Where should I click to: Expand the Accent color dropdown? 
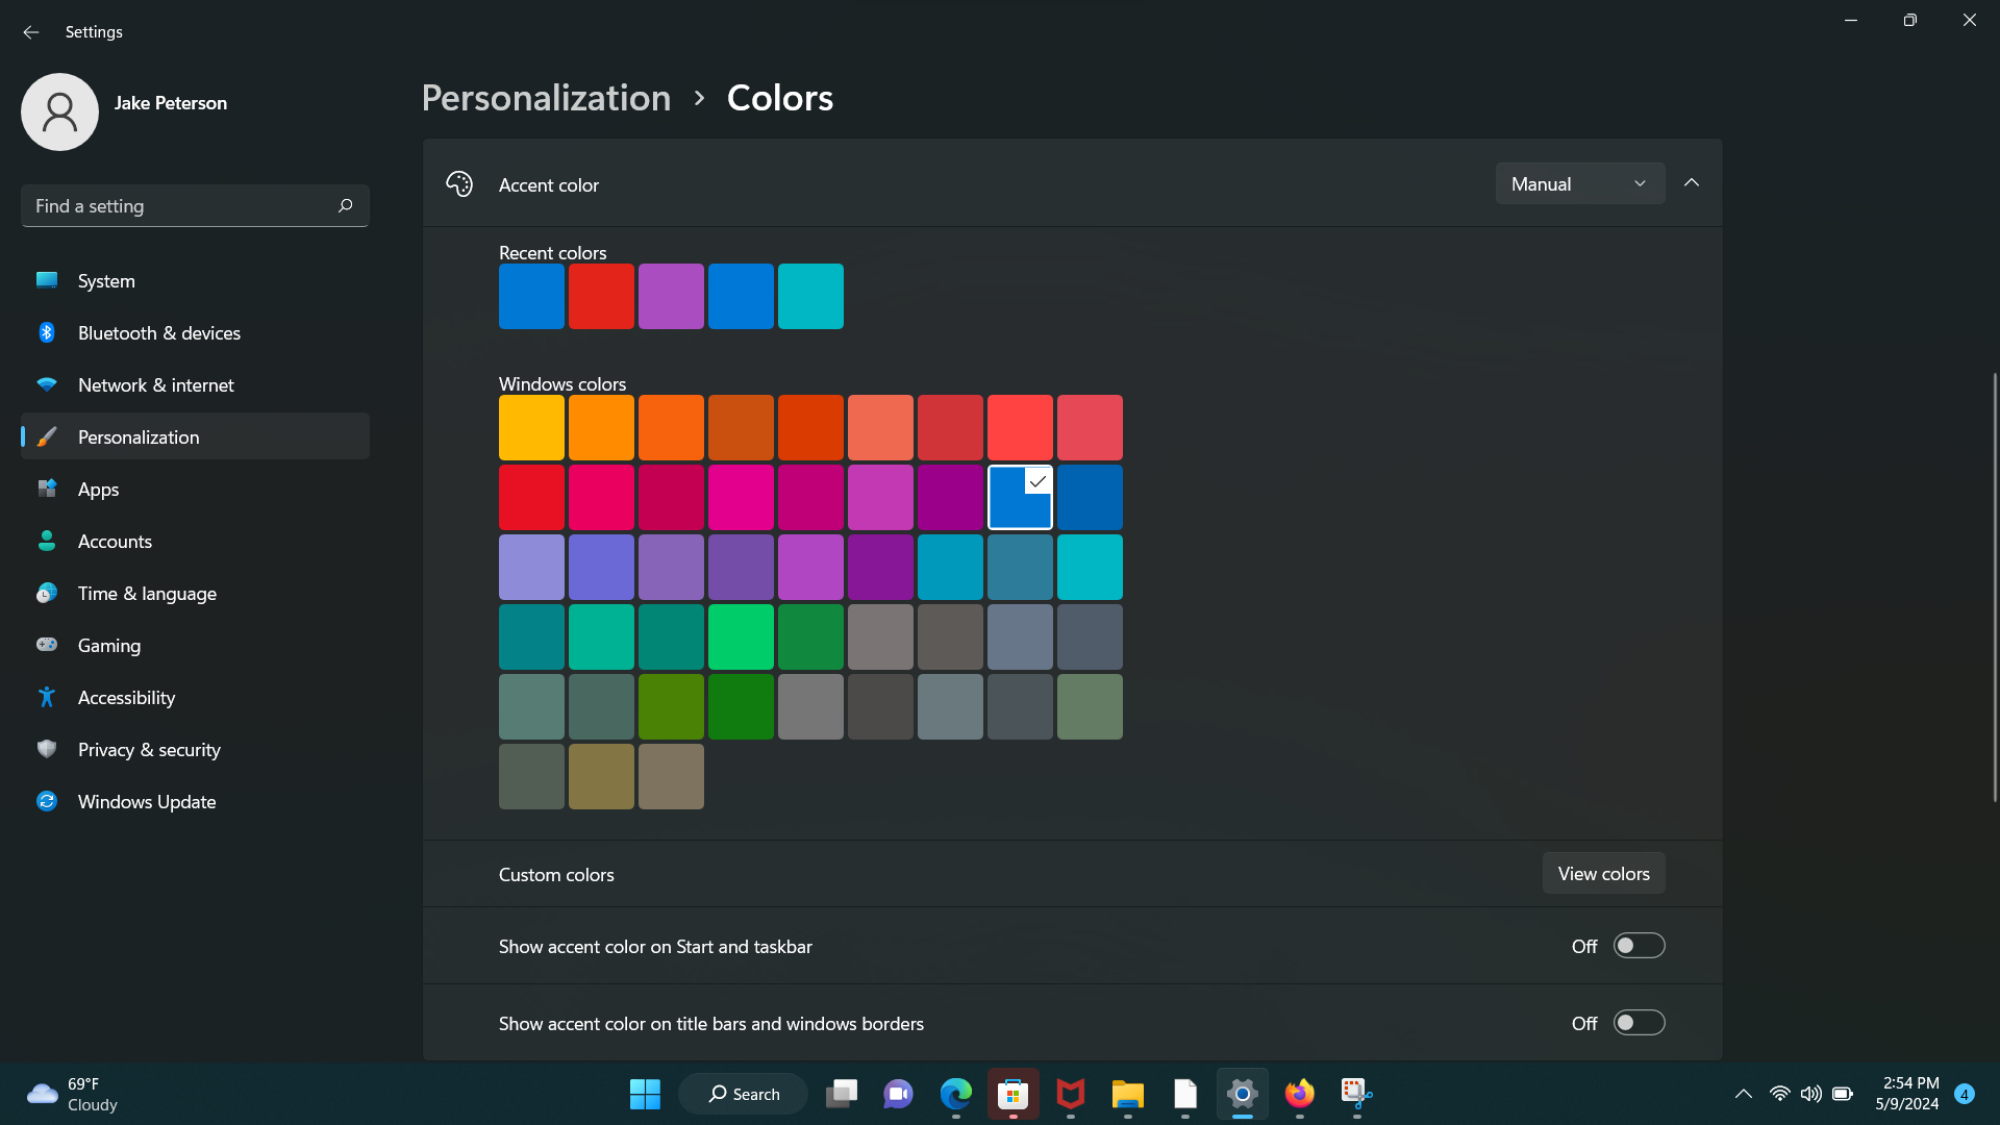pos(1577,183)
